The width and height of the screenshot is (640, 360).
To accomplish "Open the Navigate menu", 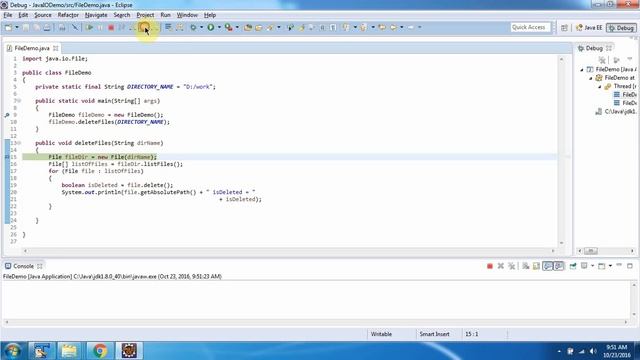I will pos(96,15).
